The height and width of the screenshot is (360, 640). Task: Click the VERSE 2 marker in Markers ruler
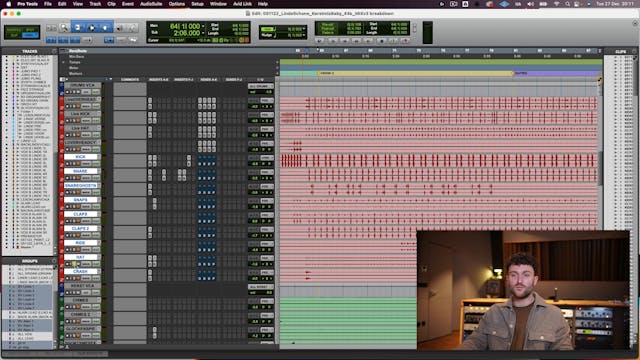click(x=327, y=73)
